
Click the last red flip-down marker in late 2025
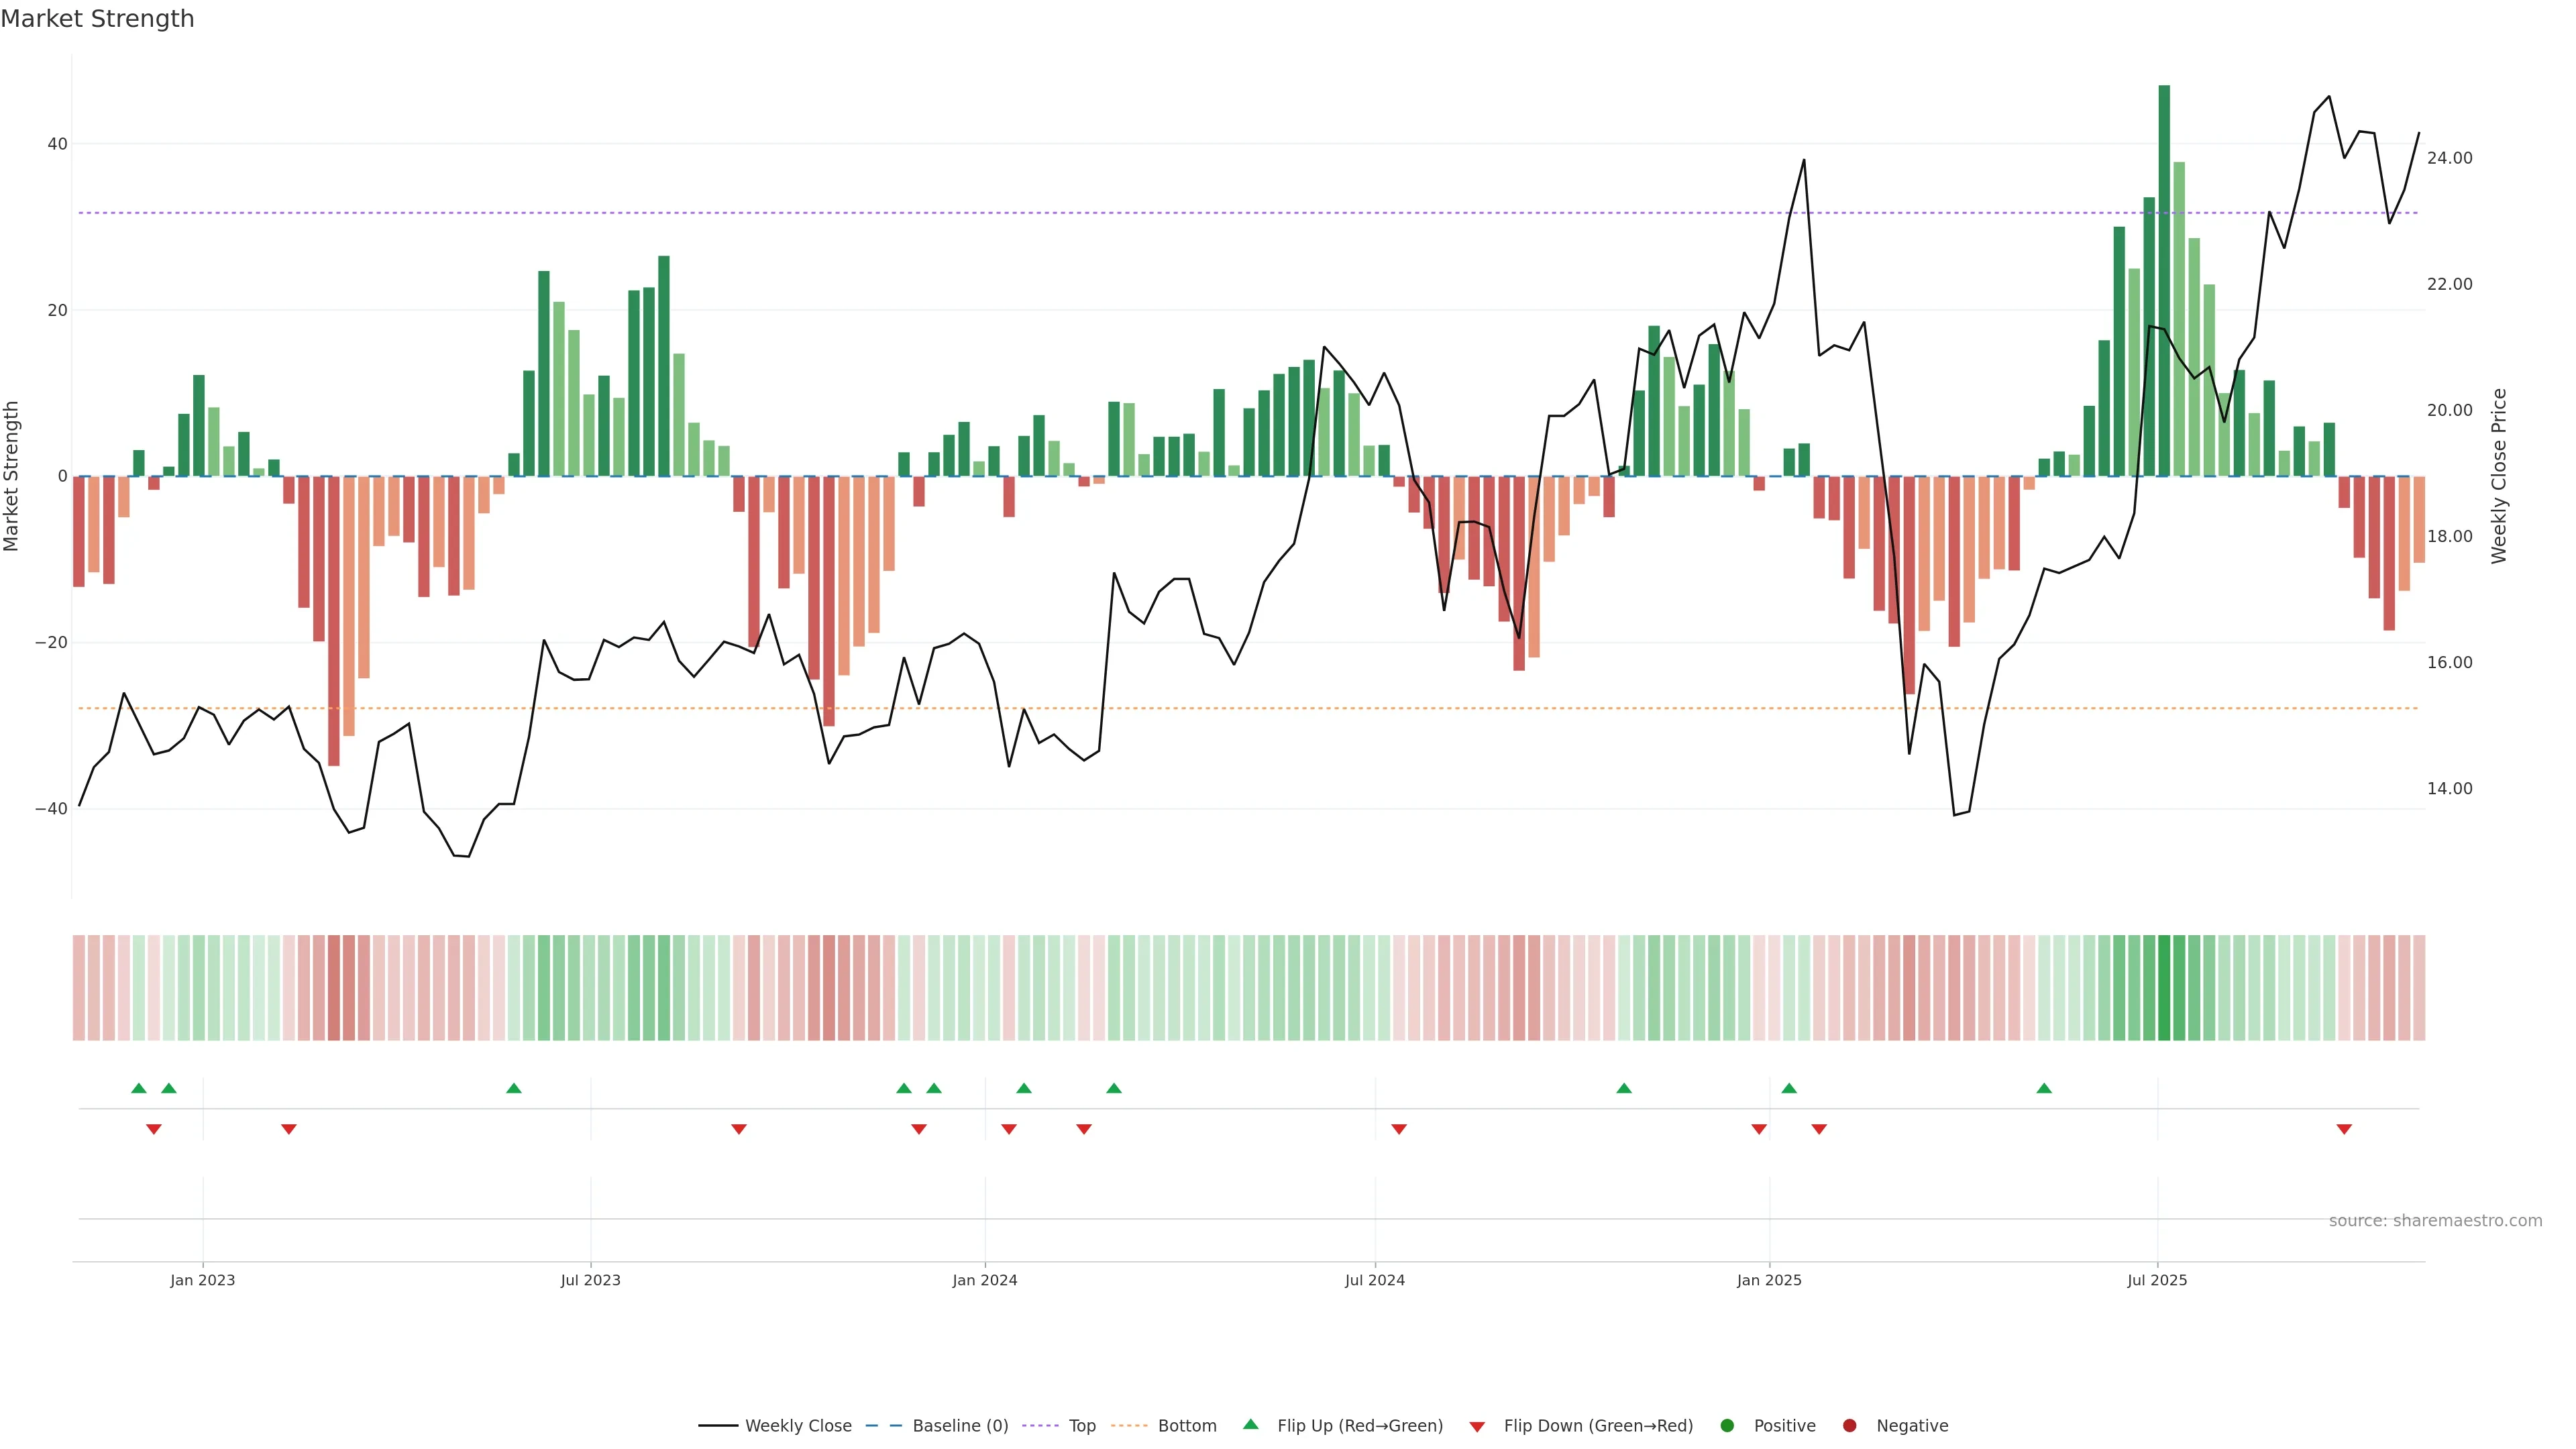coord(2344,1129)
